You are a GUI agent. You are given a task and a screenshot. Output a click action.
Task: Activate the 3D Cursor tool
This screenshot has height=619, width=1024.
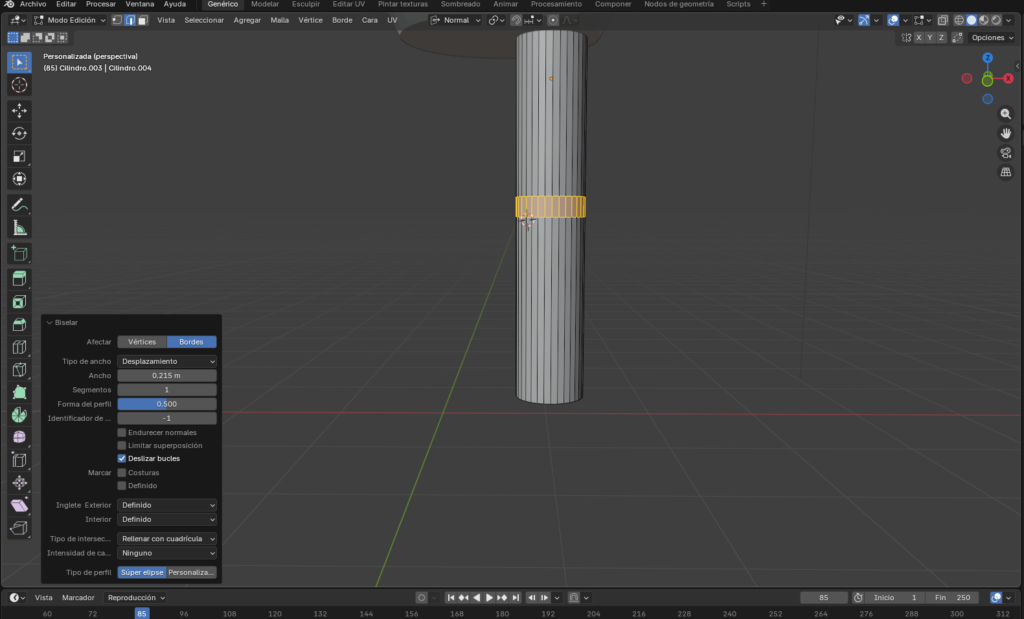click(x=19, y=85)
